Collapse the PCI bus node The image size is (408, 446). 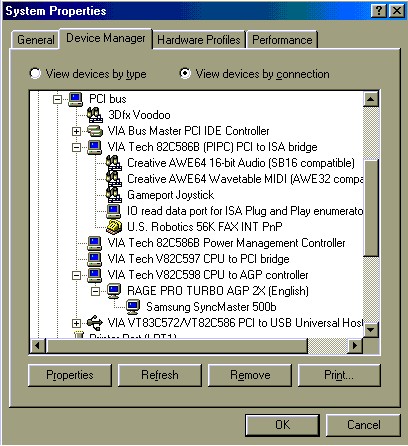point(57,99)
